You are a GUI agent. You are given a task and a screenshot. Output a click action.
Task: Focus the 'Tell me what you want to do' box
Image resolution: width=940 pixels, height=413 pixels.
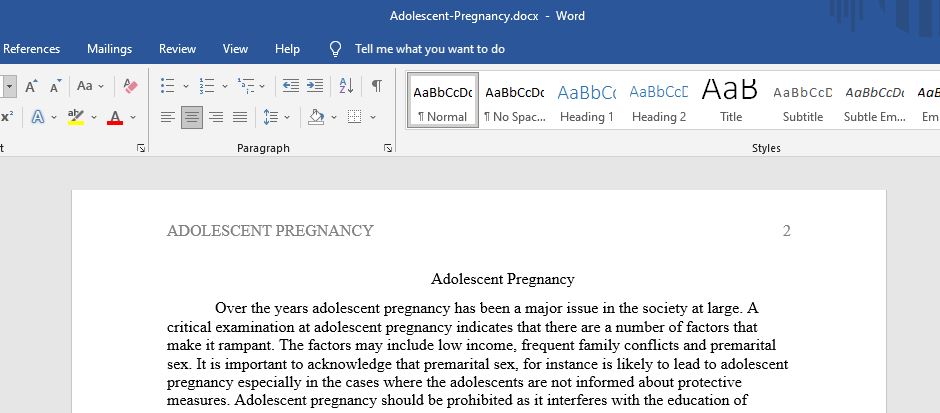tap(429, 49)
